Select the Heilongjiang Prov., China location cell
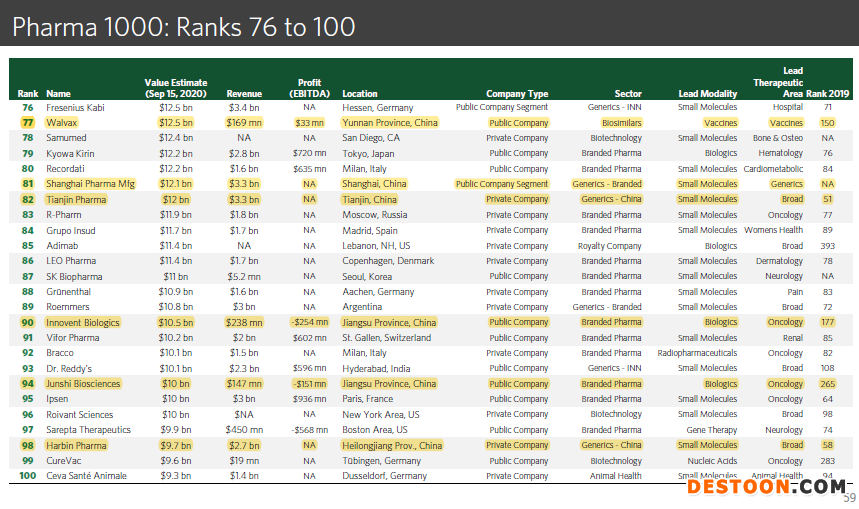The height and width of the screenshot is (509, 859). (390, 446)
